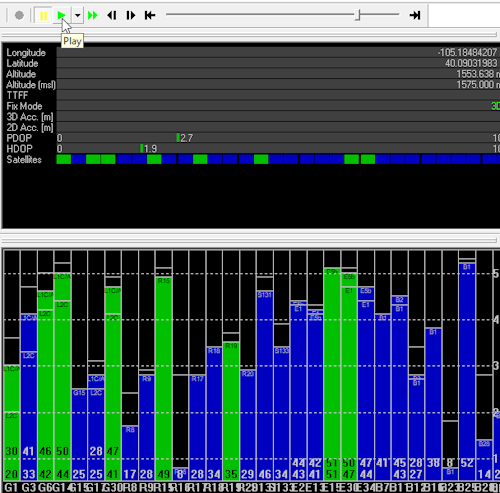
Task: Click the HDOP indicator bar showing 1.9
Action: click(x=142, y=148)
